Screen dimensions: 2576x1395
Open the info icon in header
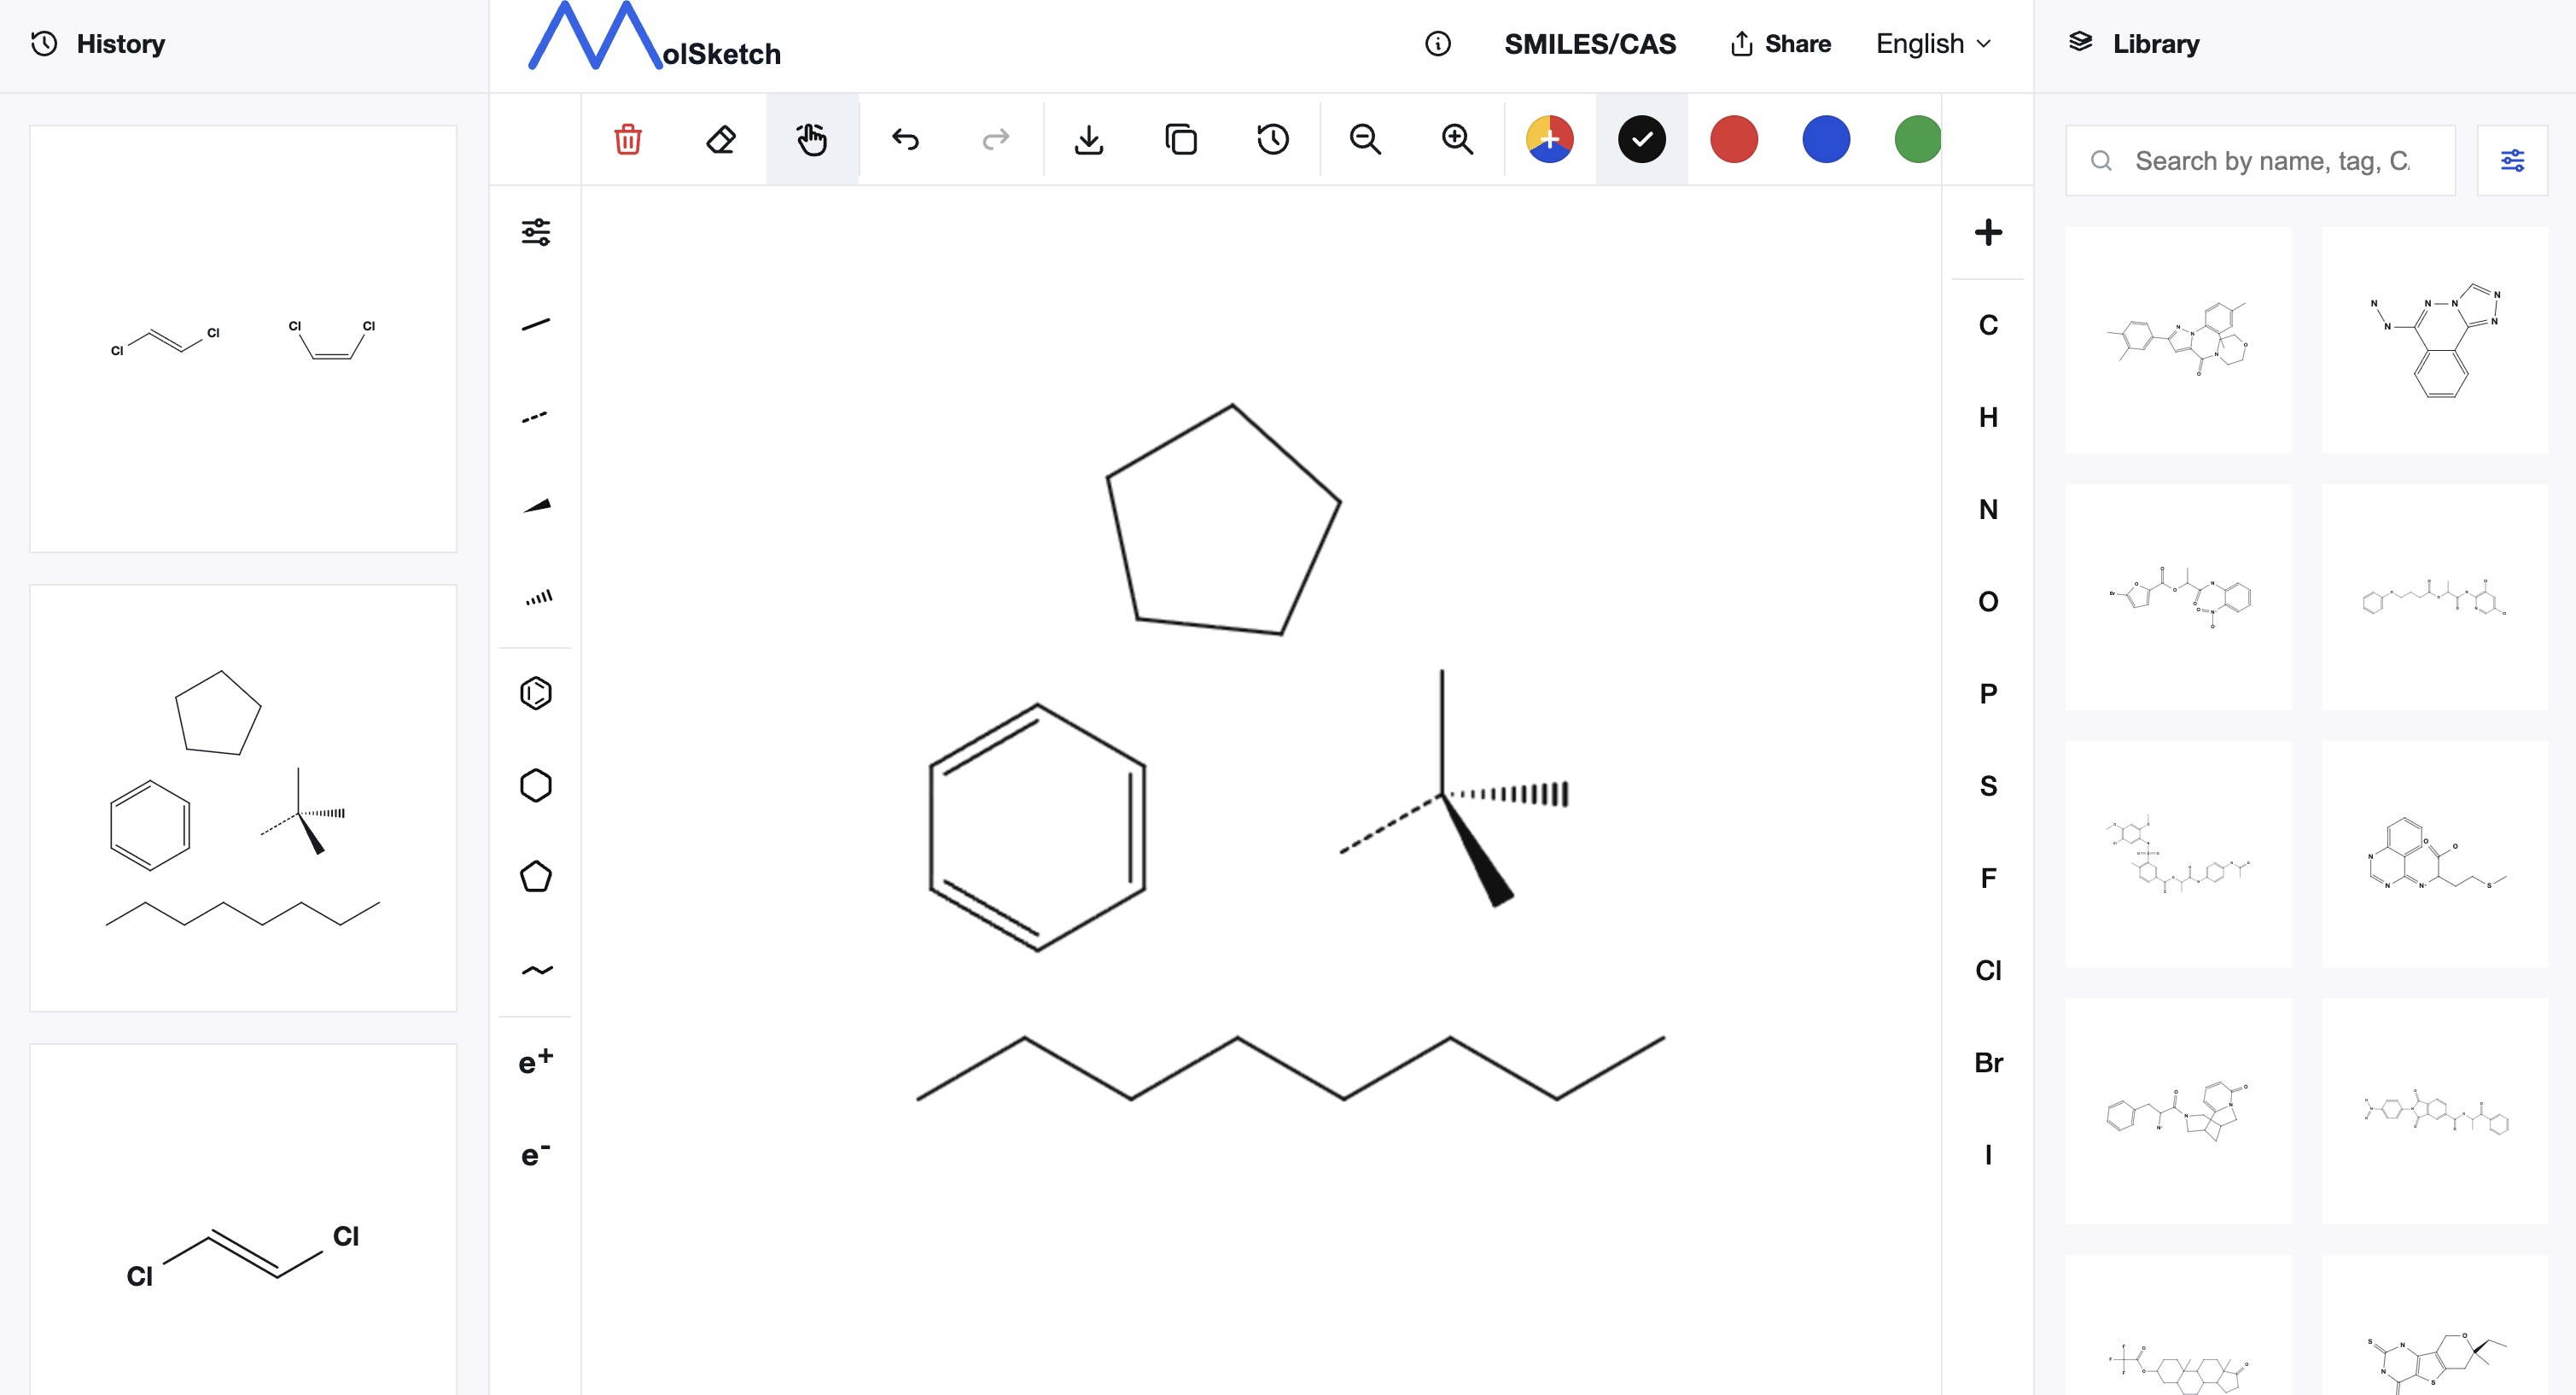coord(1438,44)
